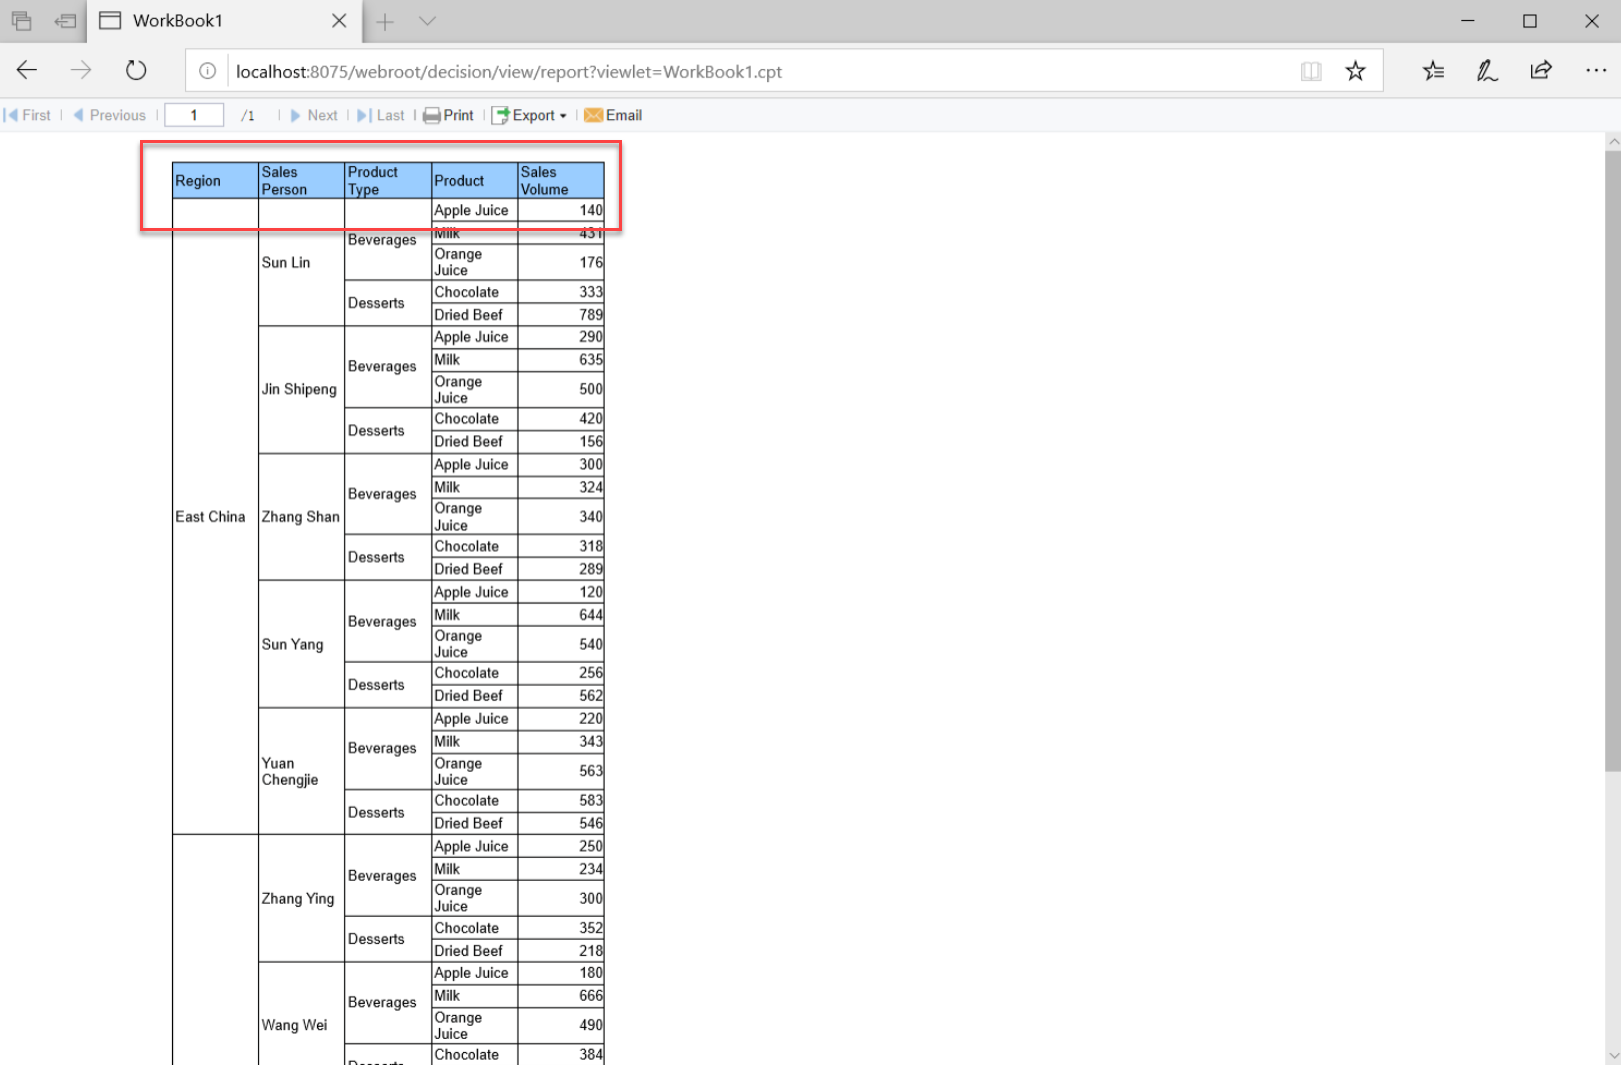Click the Region column header
The width and height of the screenshot is (1621, 1065).
pos(215,181)
